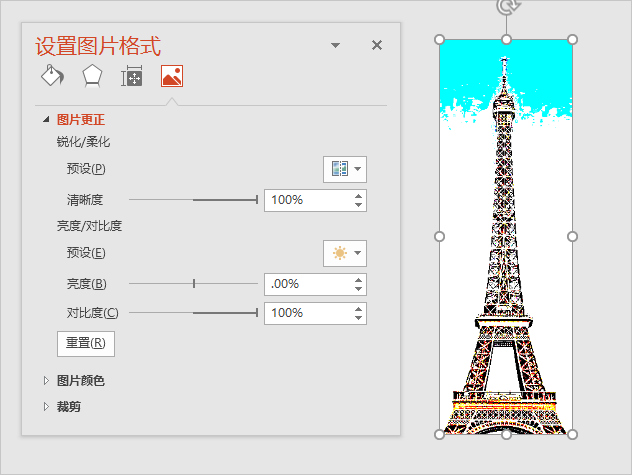Click the 设置图片格式 pane title
The width and height of the screenshot is (632, 475).
click(98, 46)
